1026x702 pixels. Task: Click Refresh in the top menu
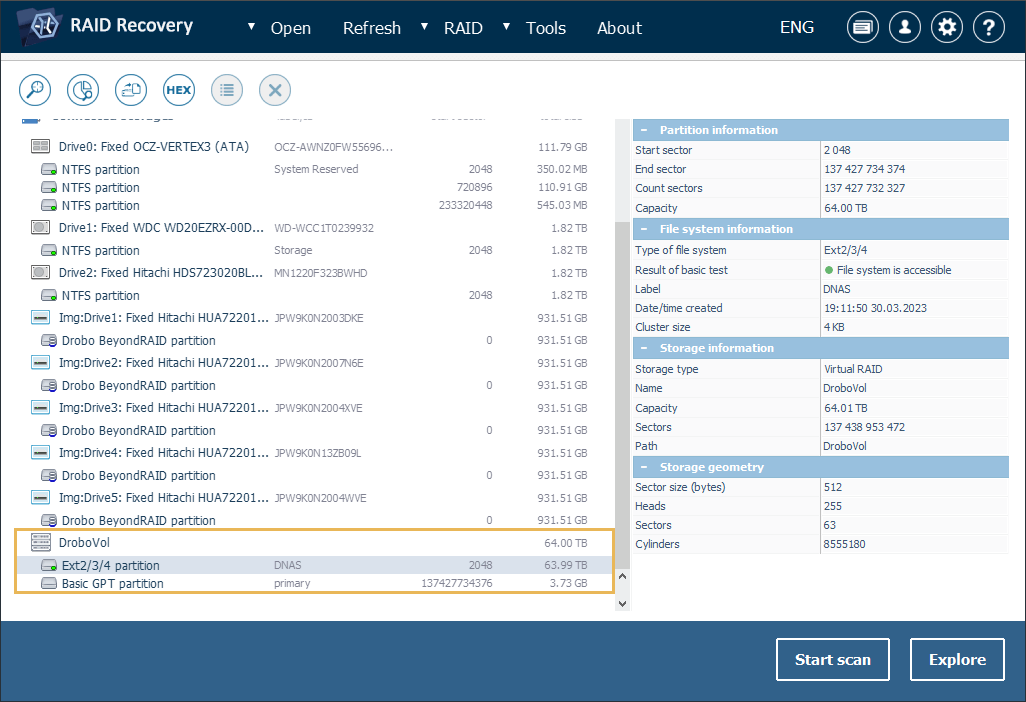point(372,28)
